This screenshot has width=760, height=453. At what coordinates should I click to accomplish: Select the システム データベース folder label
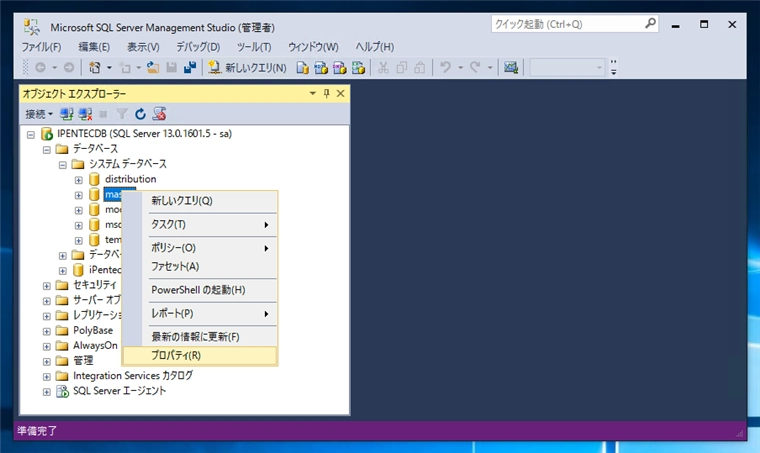pyautogui.click(x=128, y=164)
